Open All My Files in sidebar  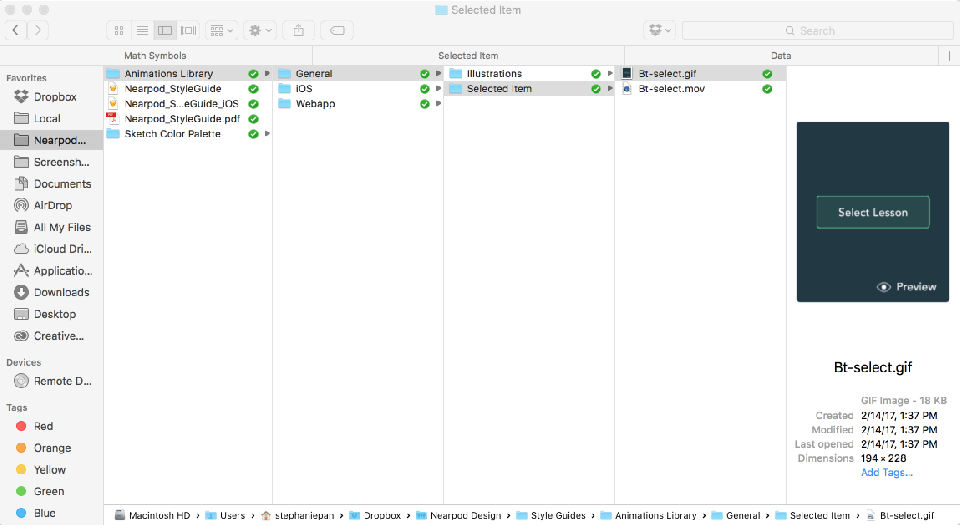(51, 227)
